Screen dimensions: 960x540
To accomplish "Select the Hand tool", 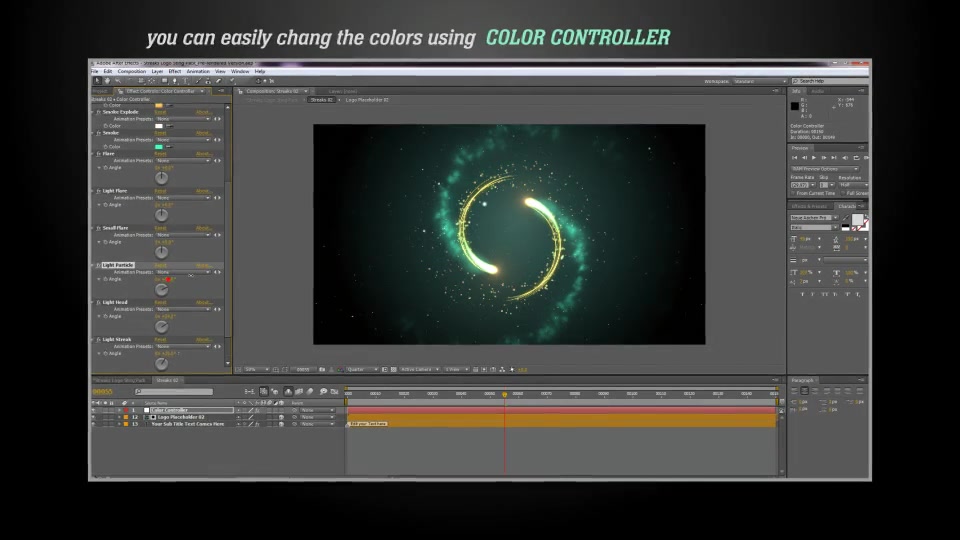I will click(x=107, y=81).
